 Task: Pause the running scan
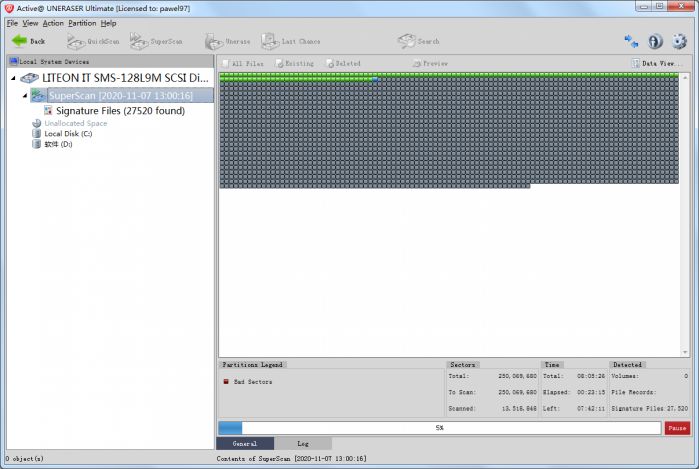[x=677, y=428]
